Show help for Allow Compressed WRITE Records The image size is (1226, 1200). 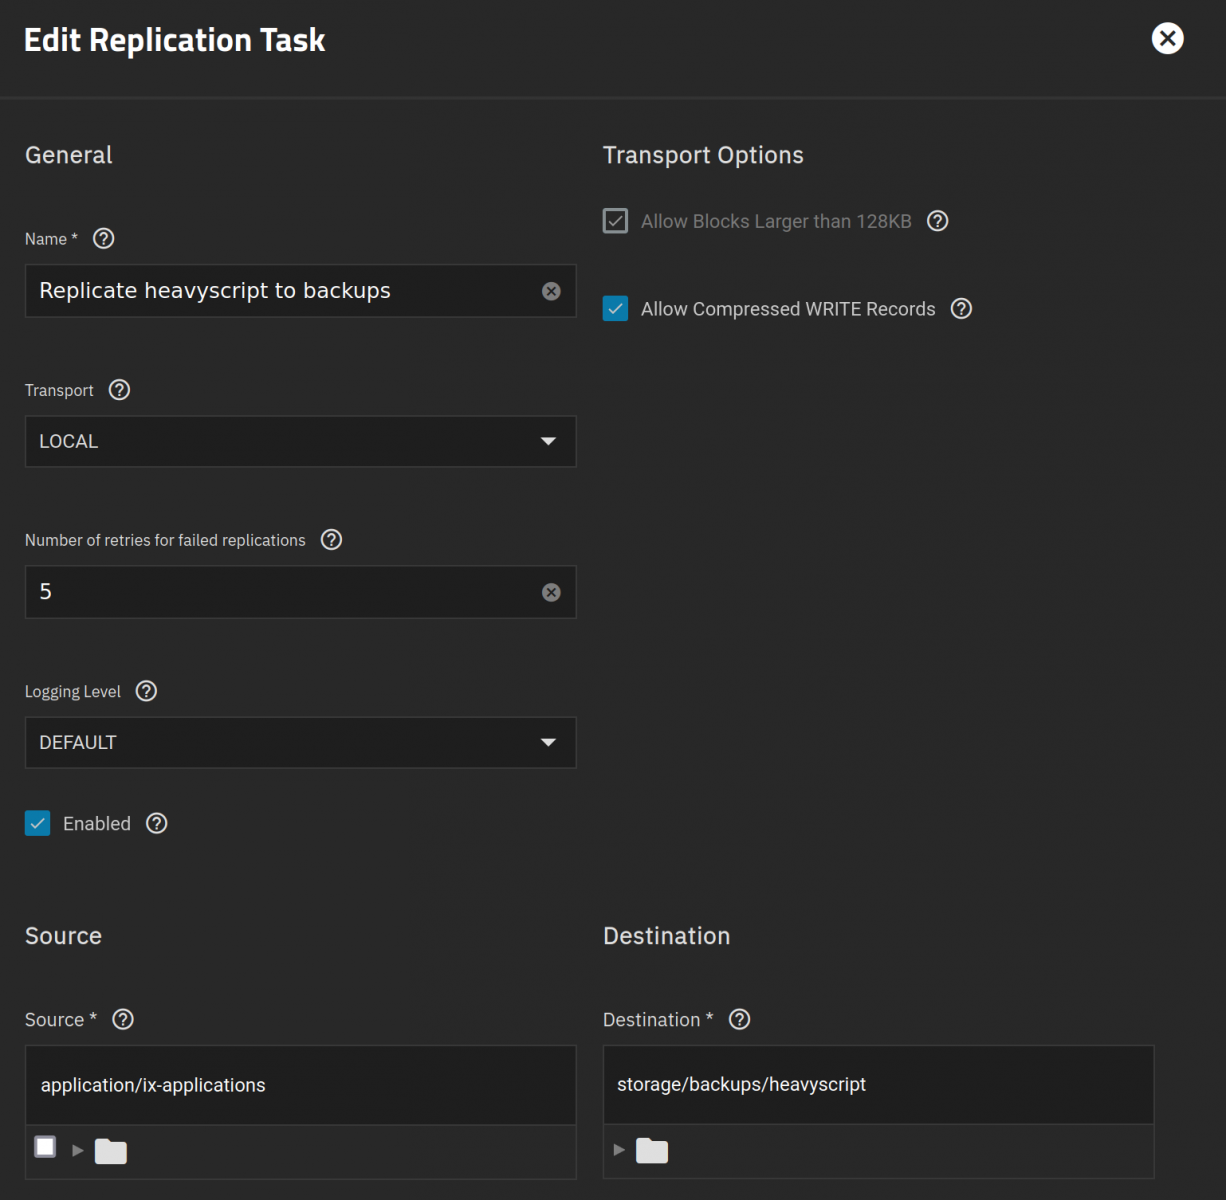[961, 309]
